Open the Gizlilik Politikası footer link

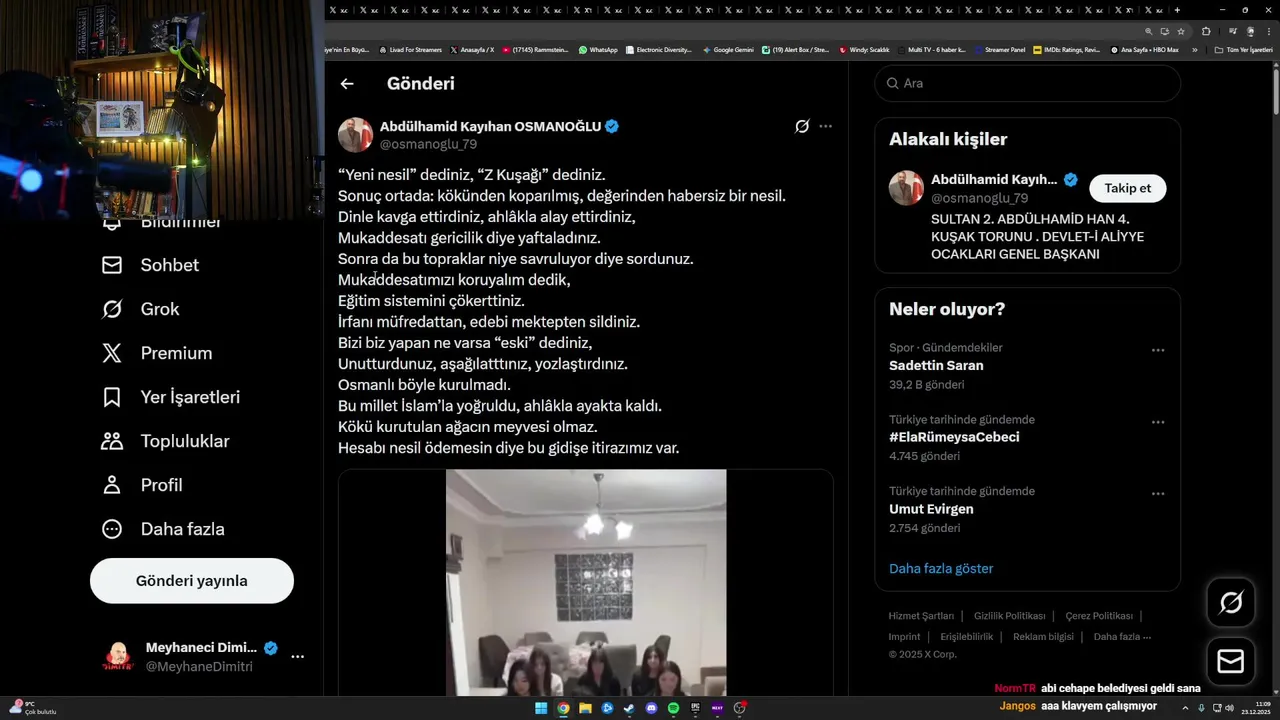1009,616
